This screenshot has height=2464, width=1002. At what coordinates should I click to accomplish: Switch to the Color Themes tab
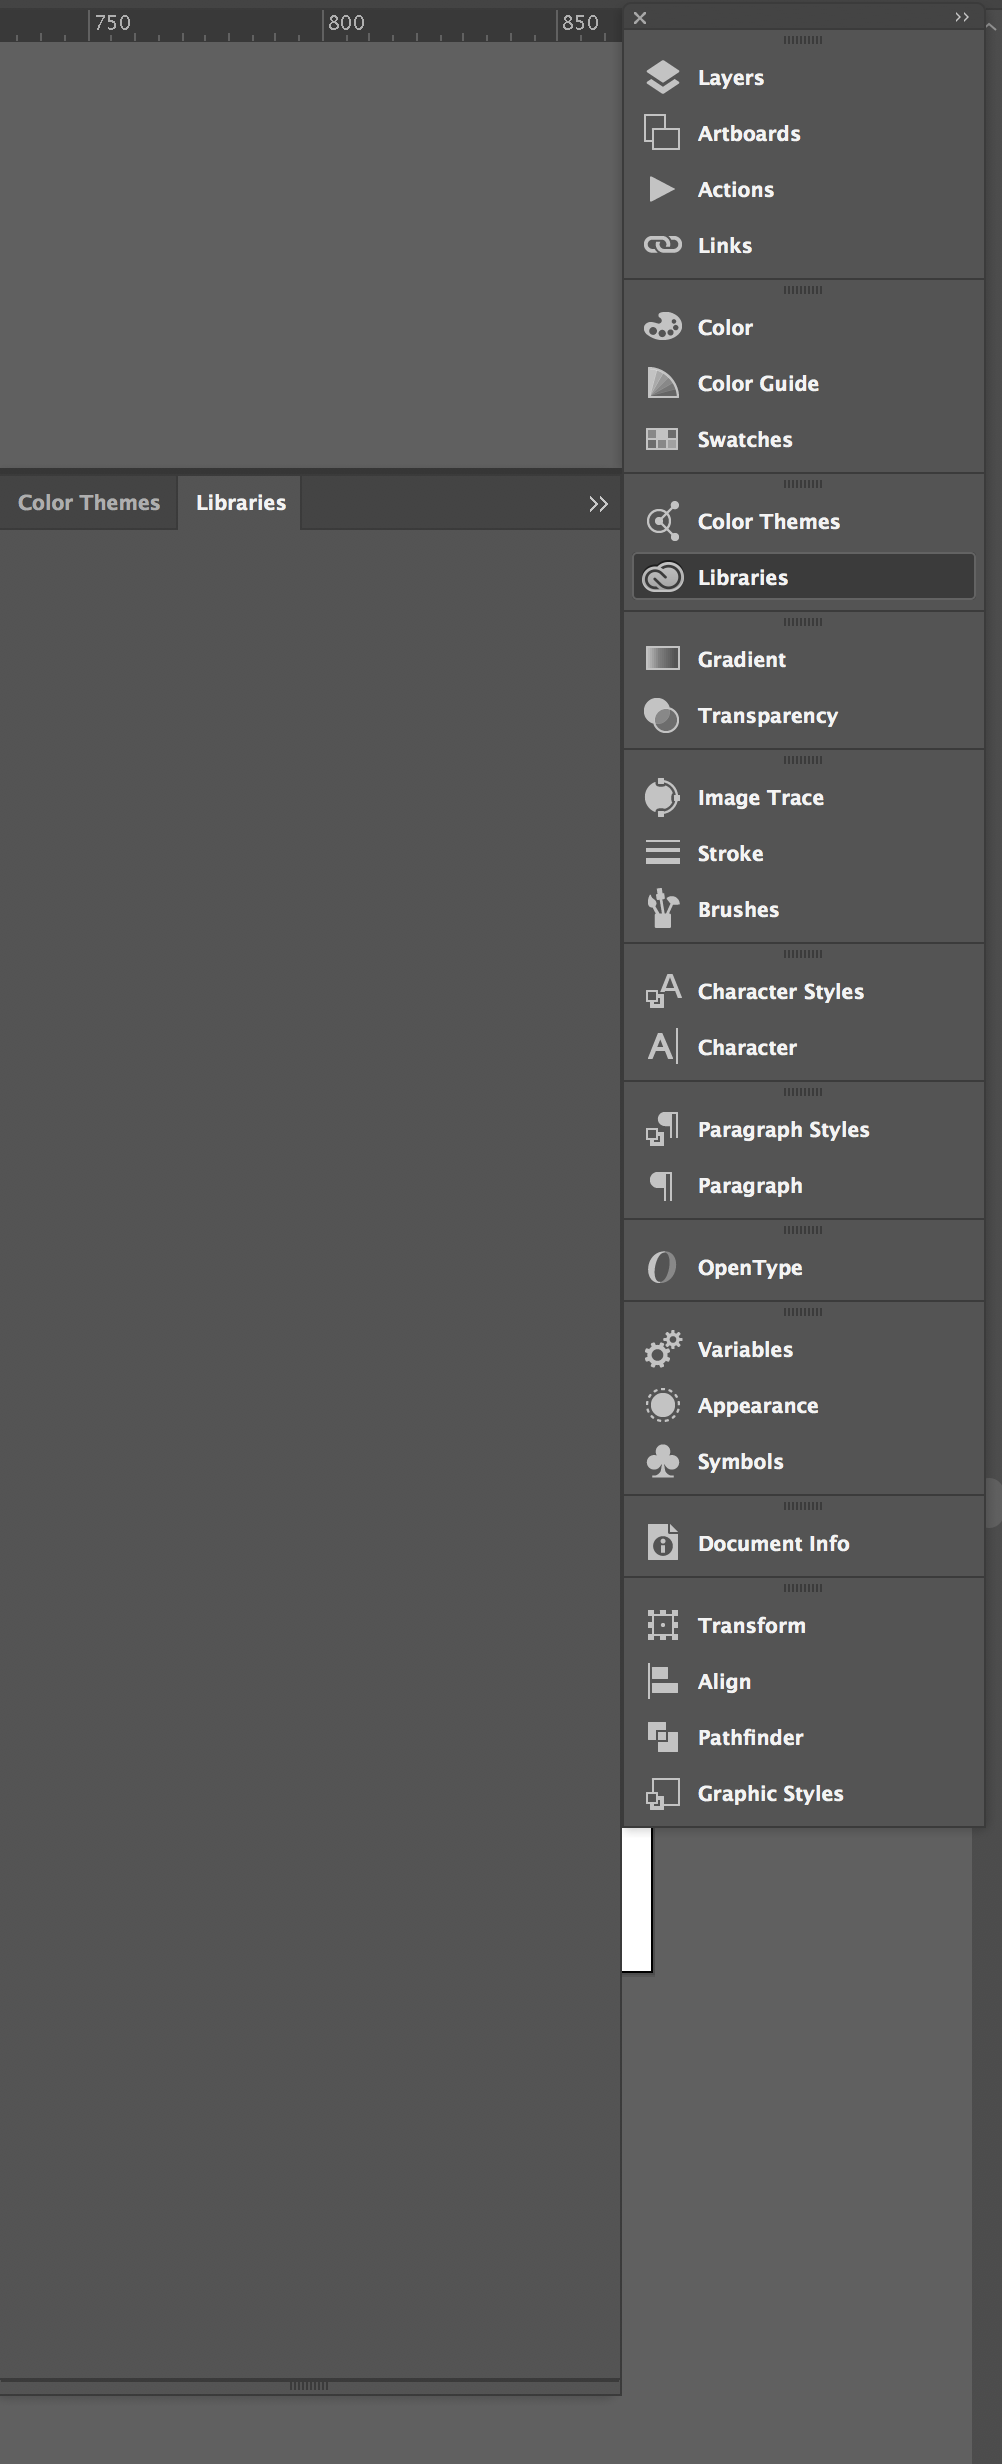88,502
